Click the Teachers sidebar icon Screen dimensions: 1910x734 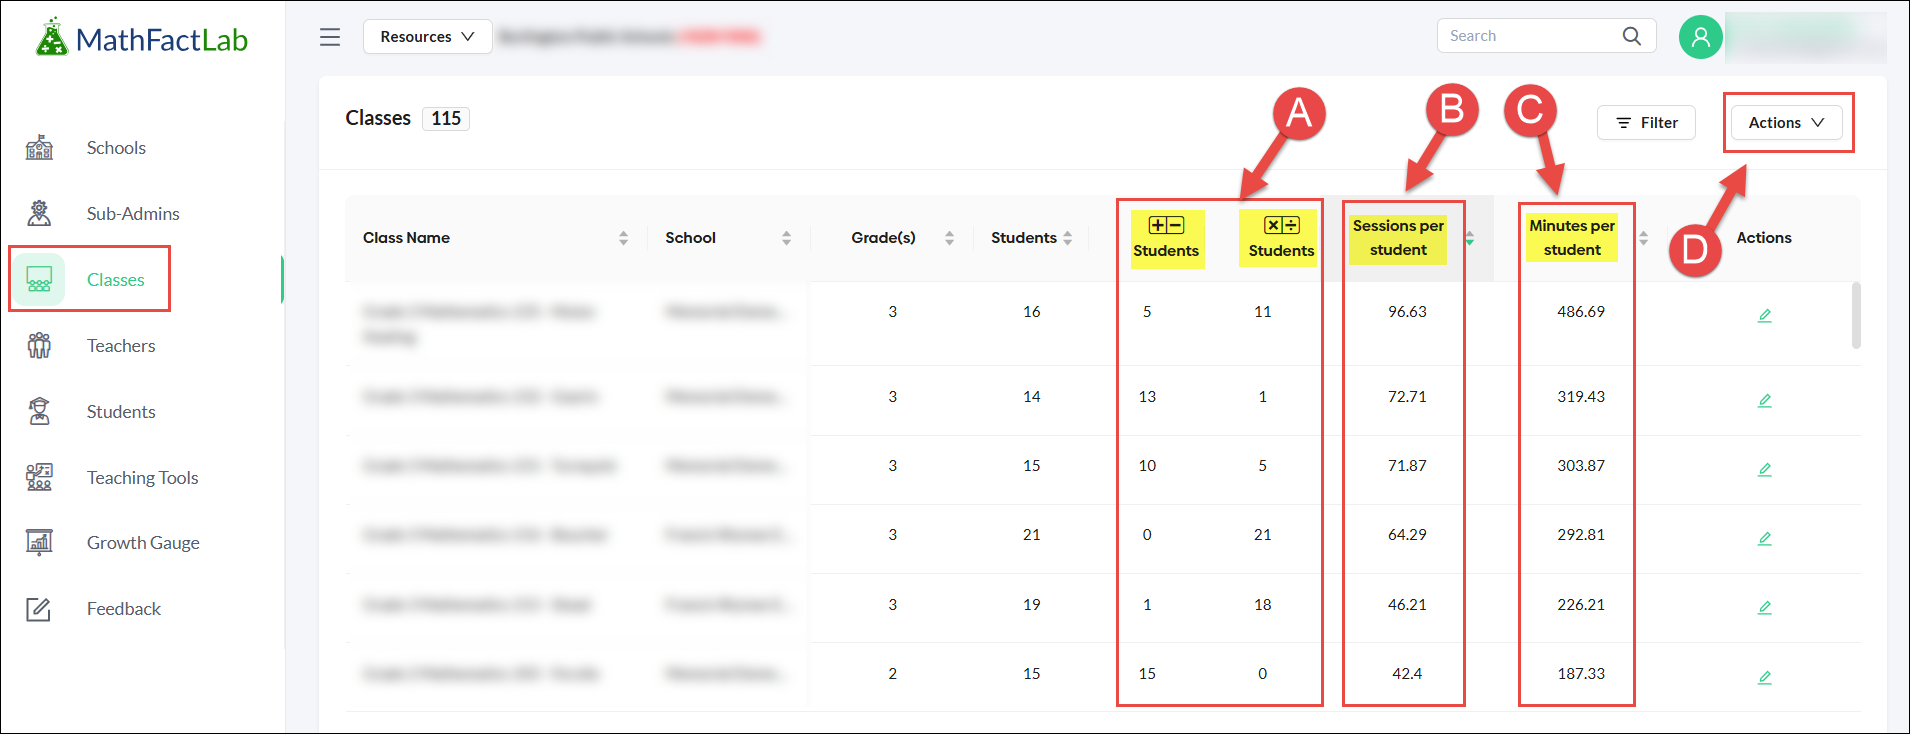(39, 345)
